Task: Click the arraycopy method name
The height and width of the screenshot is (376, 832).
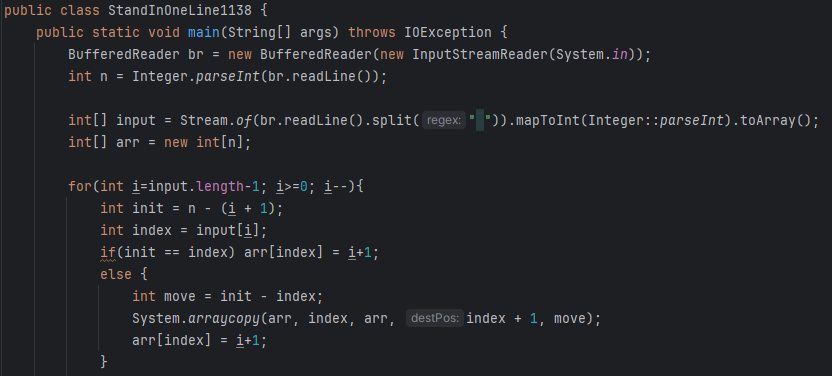Action: (224, 319)
